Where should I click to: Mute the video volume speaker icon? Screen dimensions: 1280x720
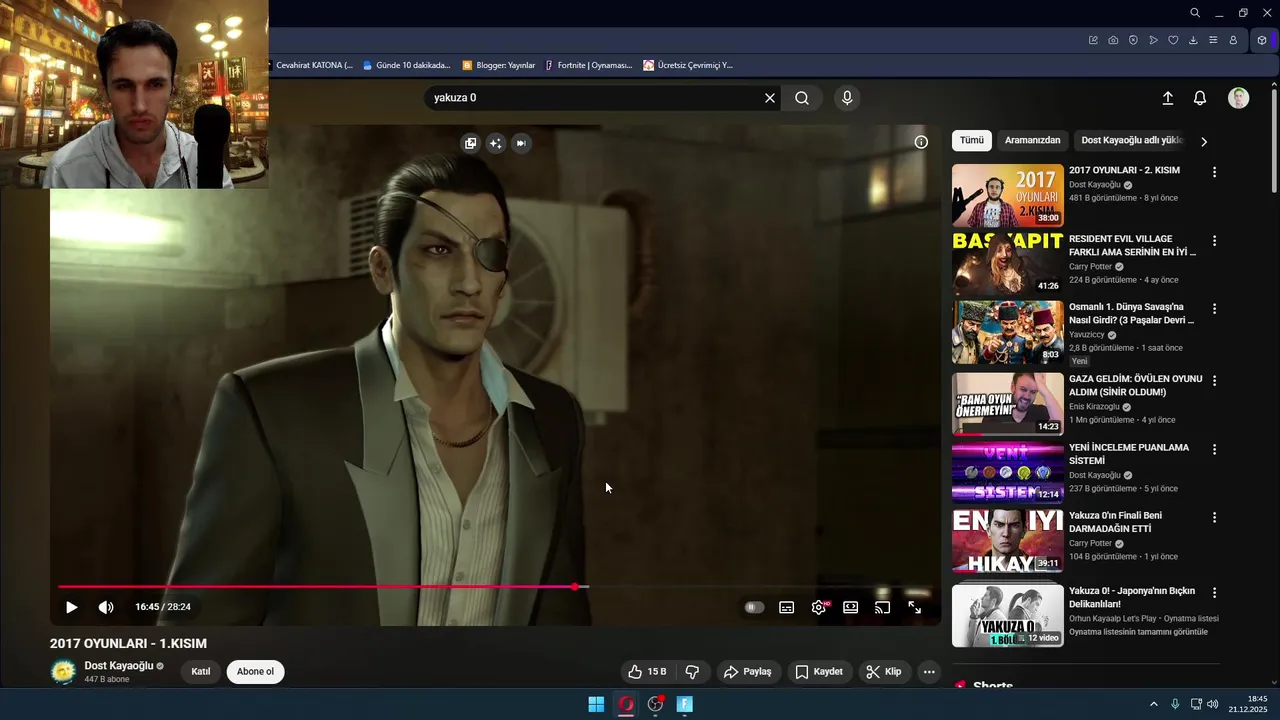click(x=106, y=607)
